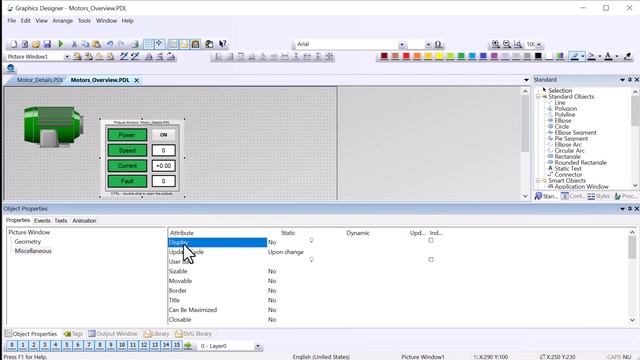640x360 pixels.
Task: Open the font size dropdown arrow
Action: [x=428, y=44]
